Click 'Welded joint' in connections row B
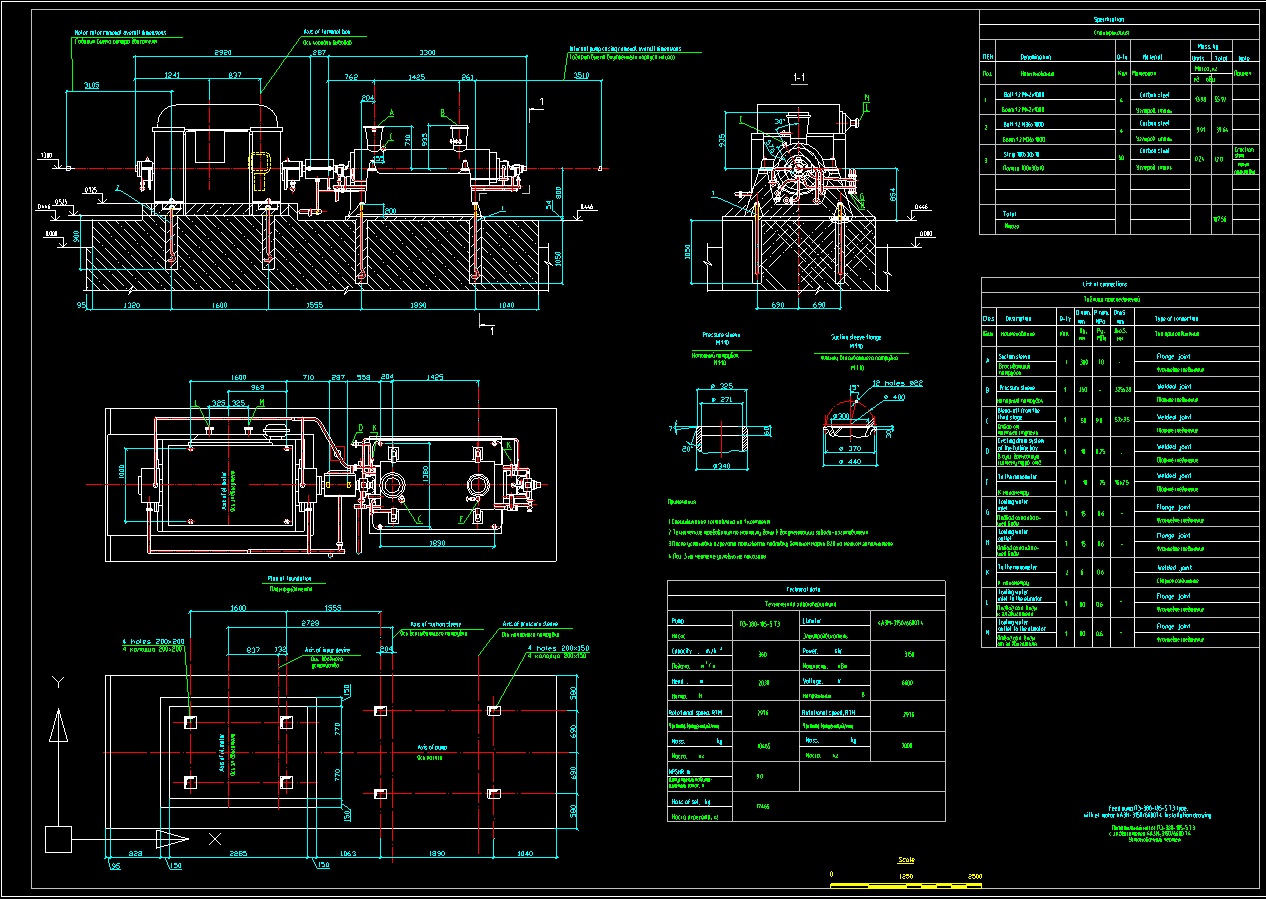The image size is (1266, 899). click(1173, 386)
